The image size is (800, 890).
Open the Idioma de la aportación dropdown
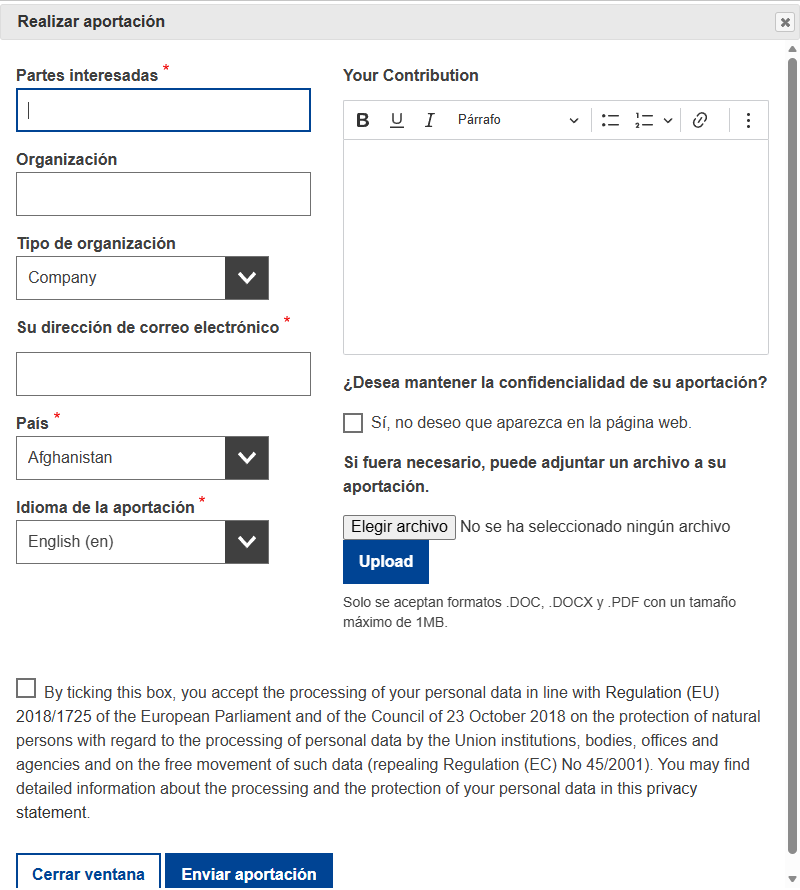pos(143,542)
